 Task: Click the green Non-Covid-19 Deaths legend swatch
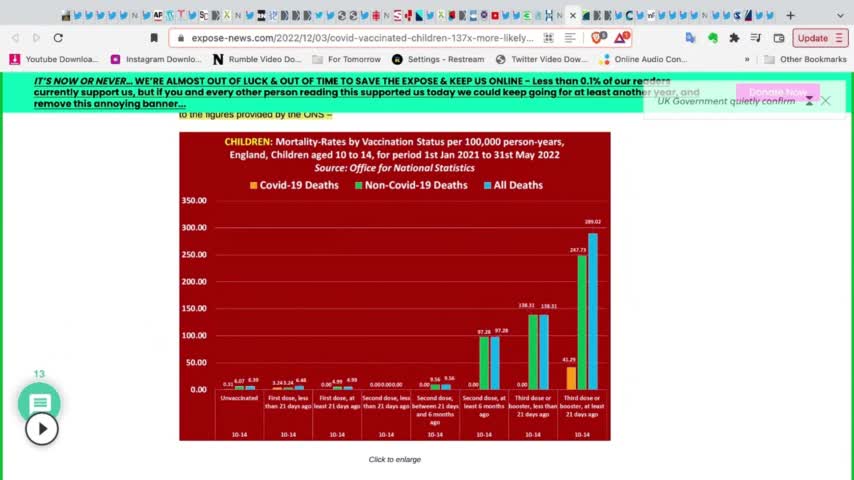coord(358,185)
